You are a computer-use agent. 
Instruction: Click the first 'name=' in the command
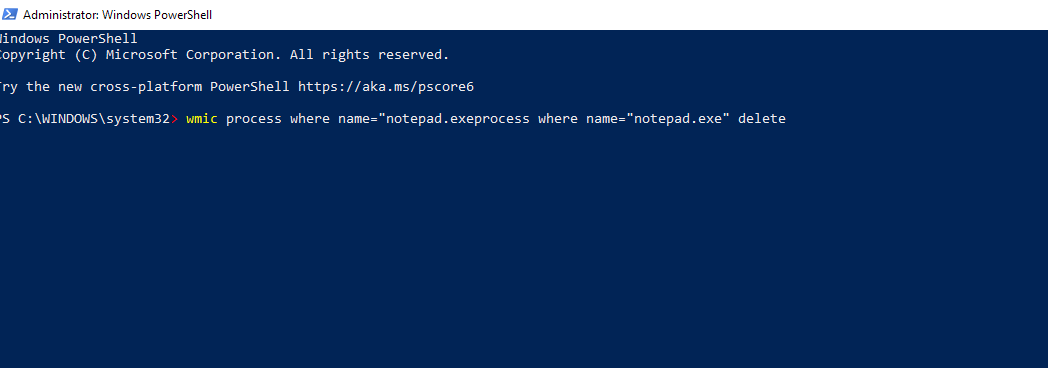357,119
